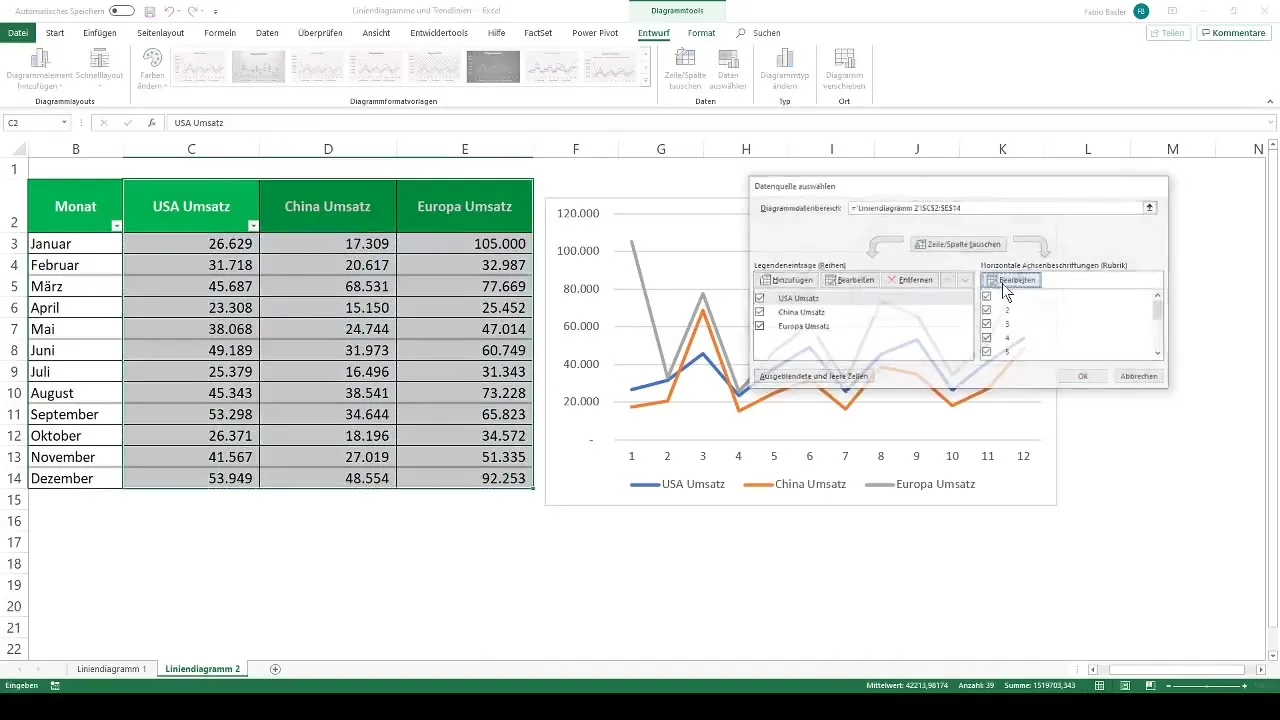Open the Format ribbon tab
Viewport: 1280px width, 720px height.
click(701, 33)
